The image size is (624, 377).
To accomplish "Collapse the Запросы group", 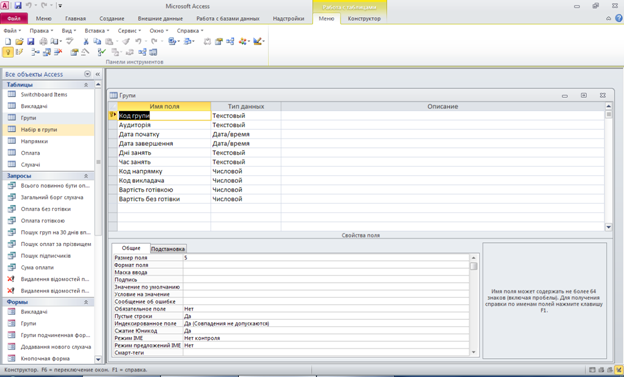I will click(x=86, y=176).
